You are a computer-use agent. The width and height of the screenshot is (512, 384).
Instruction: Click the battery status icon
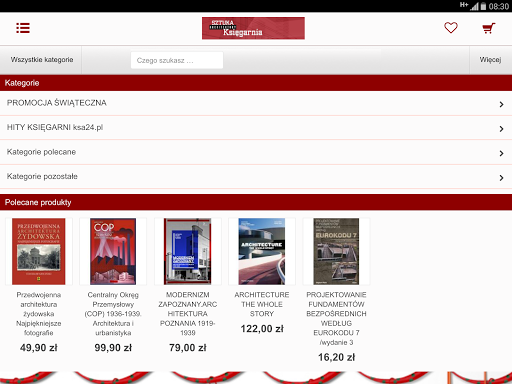coord(483,6)
